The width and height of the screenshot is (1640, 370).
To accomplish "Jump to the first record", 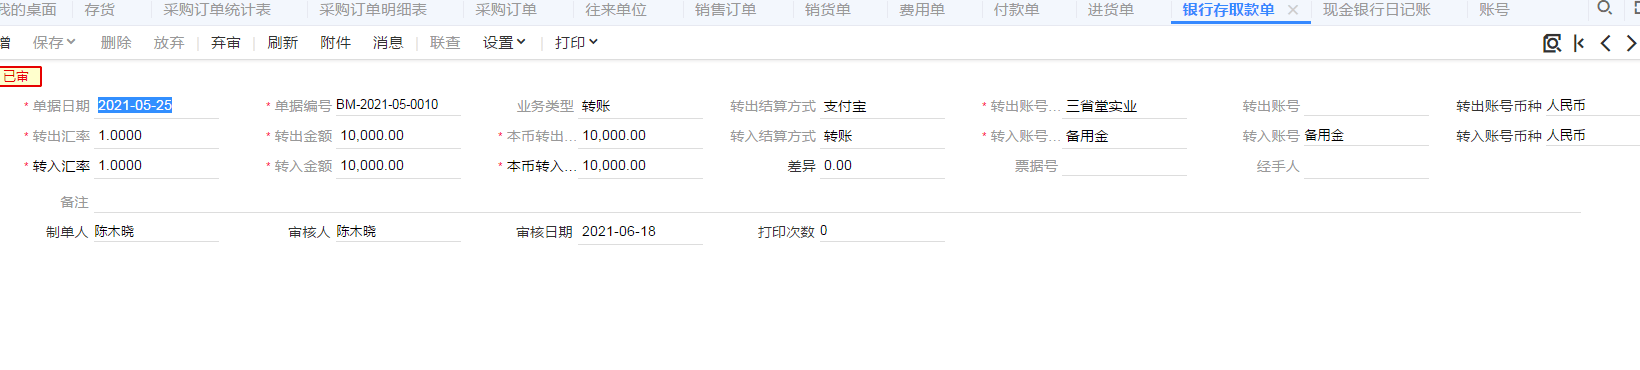I will point(1579,43).
